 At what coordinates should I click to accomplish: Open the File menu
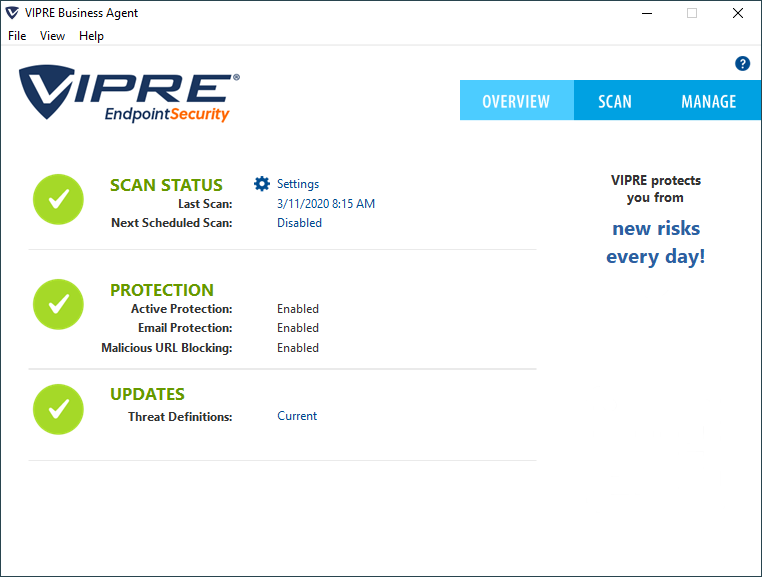tap(17, 36)
